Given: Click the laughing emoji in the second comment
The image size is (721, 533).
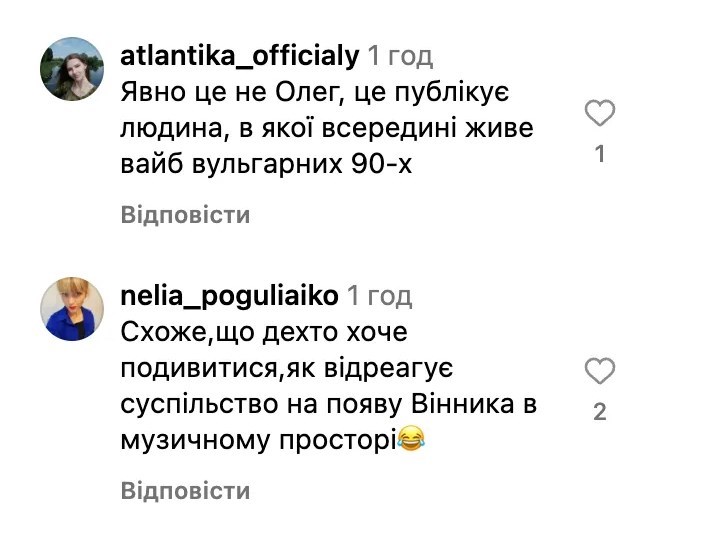Looking at the screenshot, I should (411, 439).
